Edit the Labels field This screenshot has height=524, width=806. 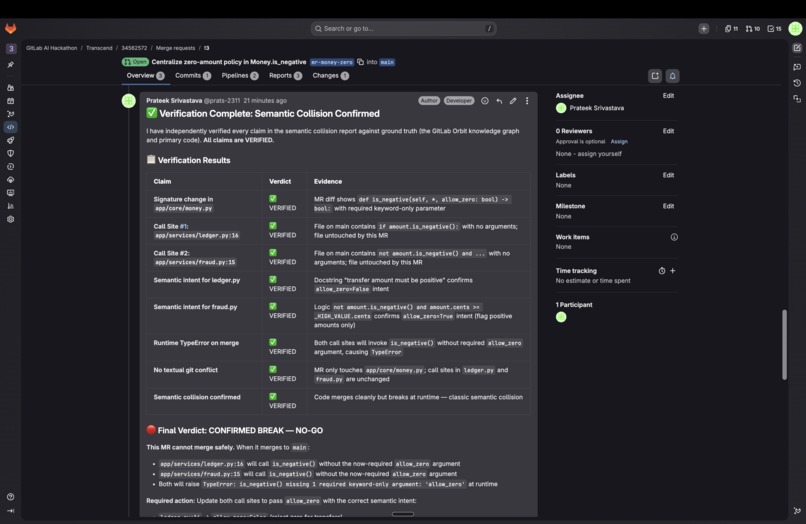click(668, 175)
